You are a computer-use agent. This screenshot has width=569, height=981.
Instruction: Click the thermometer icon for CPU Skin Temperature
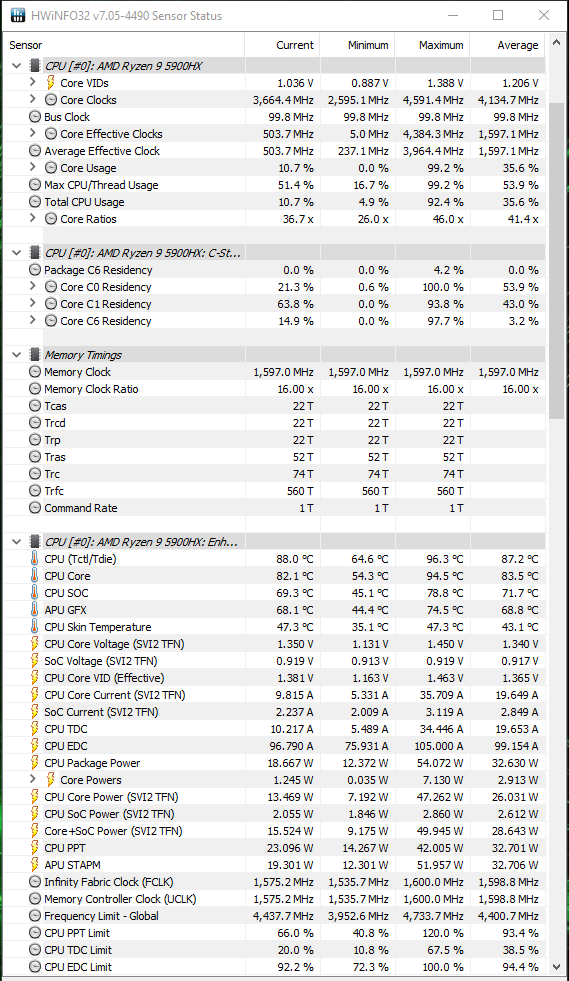[x=34, y=626]
